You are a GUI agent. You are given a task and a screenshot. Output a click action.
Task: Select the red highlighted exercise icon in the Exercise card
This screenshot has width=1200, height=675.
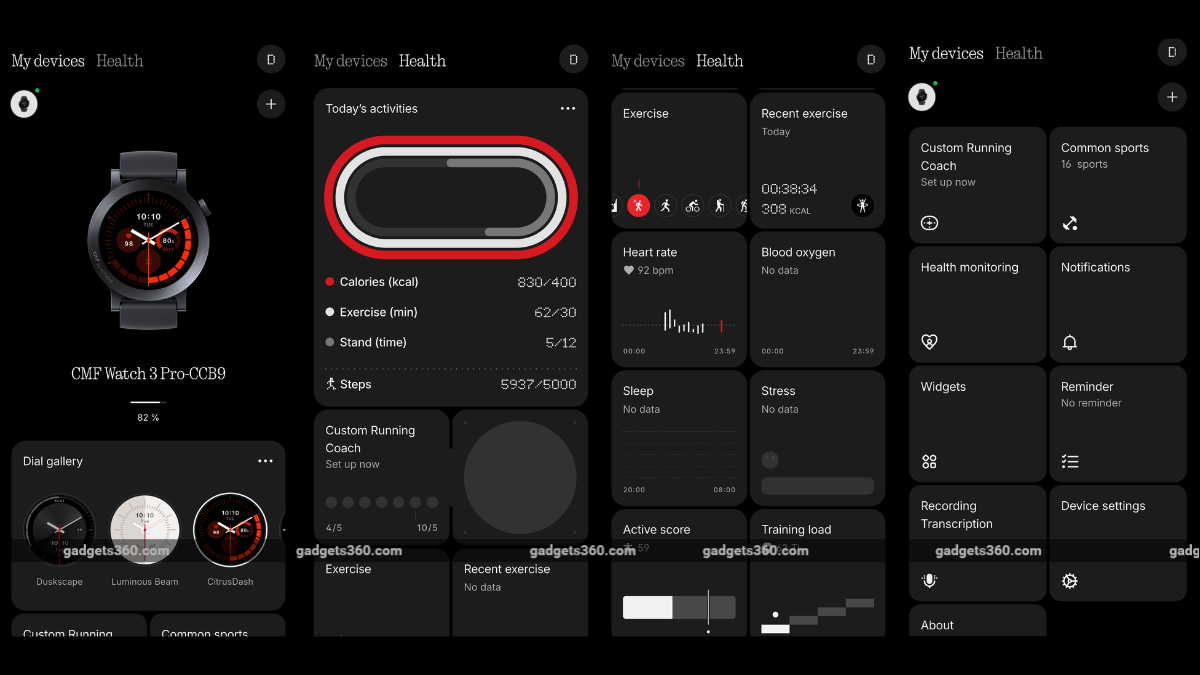(x=638, y=206)
